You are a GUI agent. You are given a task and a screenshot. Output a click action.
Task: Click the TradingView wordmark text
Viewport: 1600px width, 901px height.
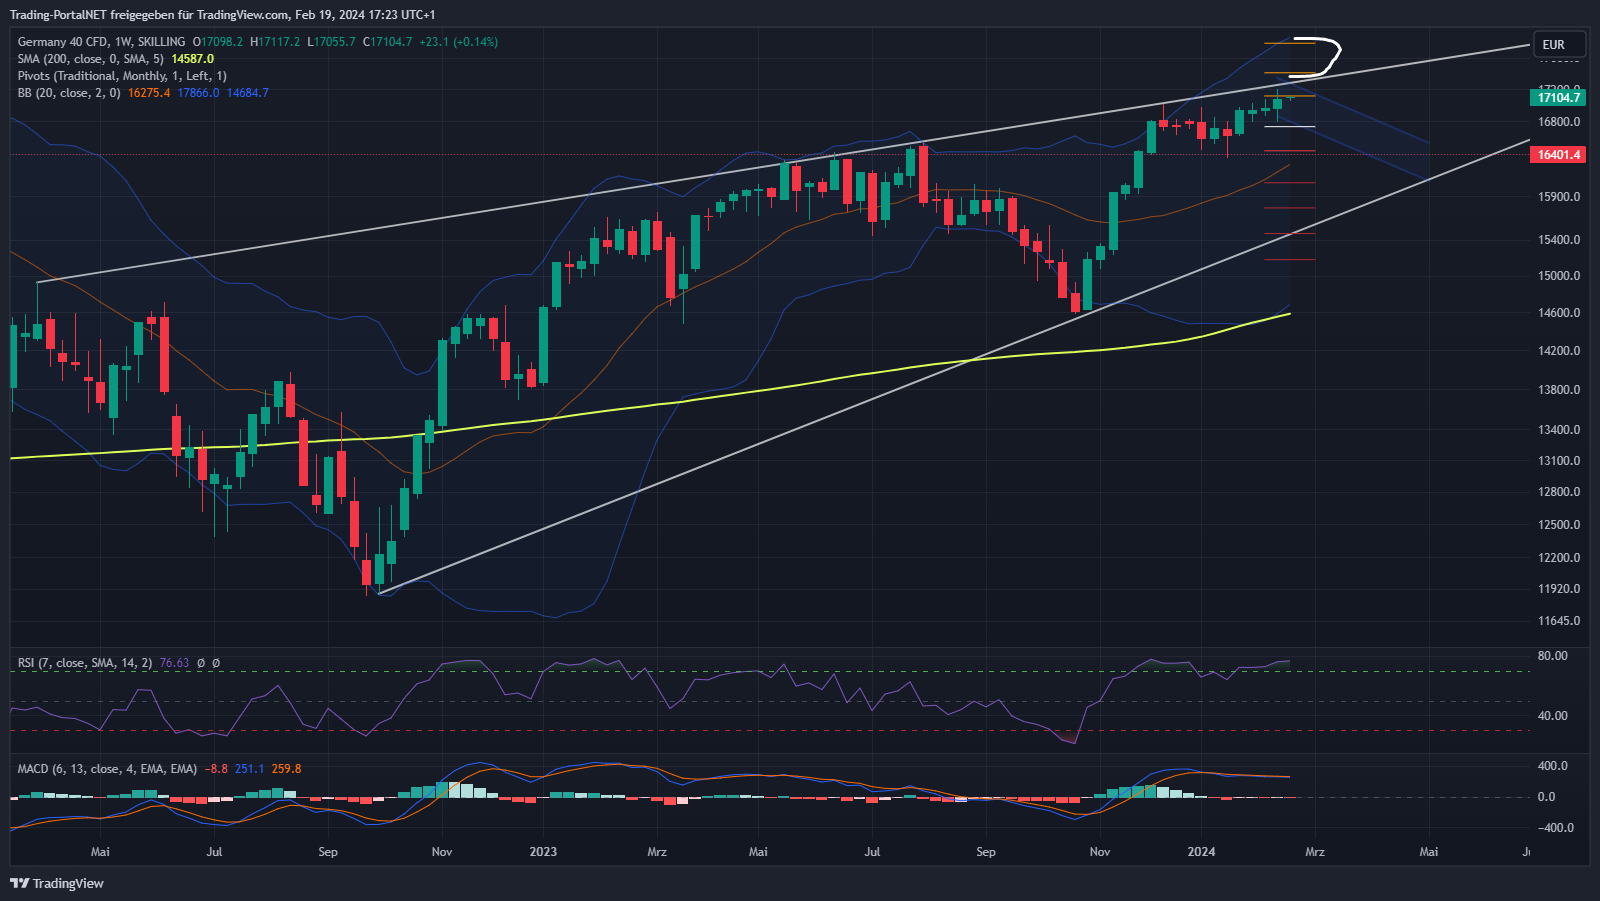[68, 883]
